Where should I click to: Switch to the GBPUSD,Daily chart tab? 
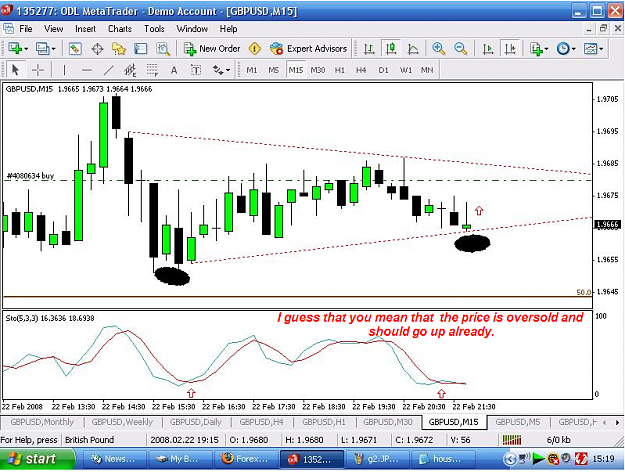[196, 422]
